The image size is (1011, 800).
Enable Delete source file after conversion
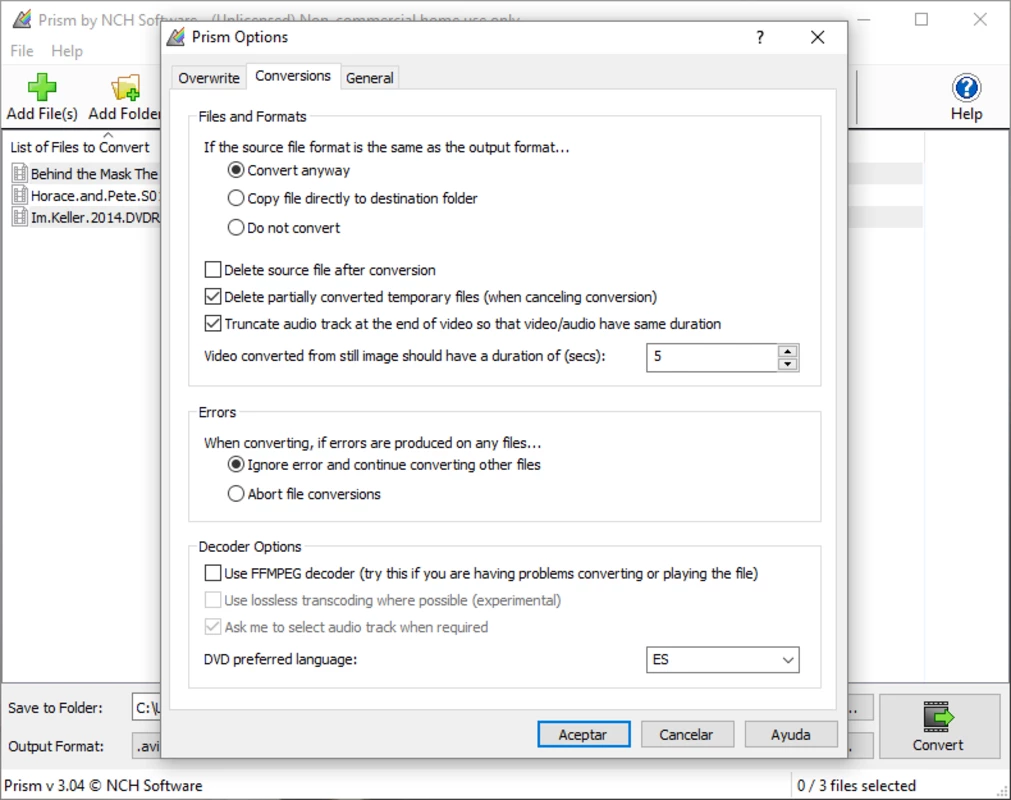coord(213,269)
